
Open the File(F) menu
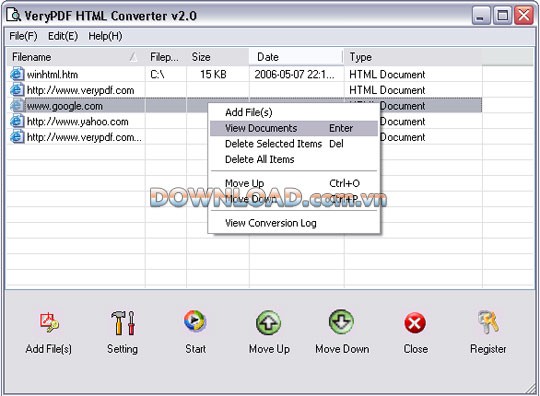pos(23,36)
